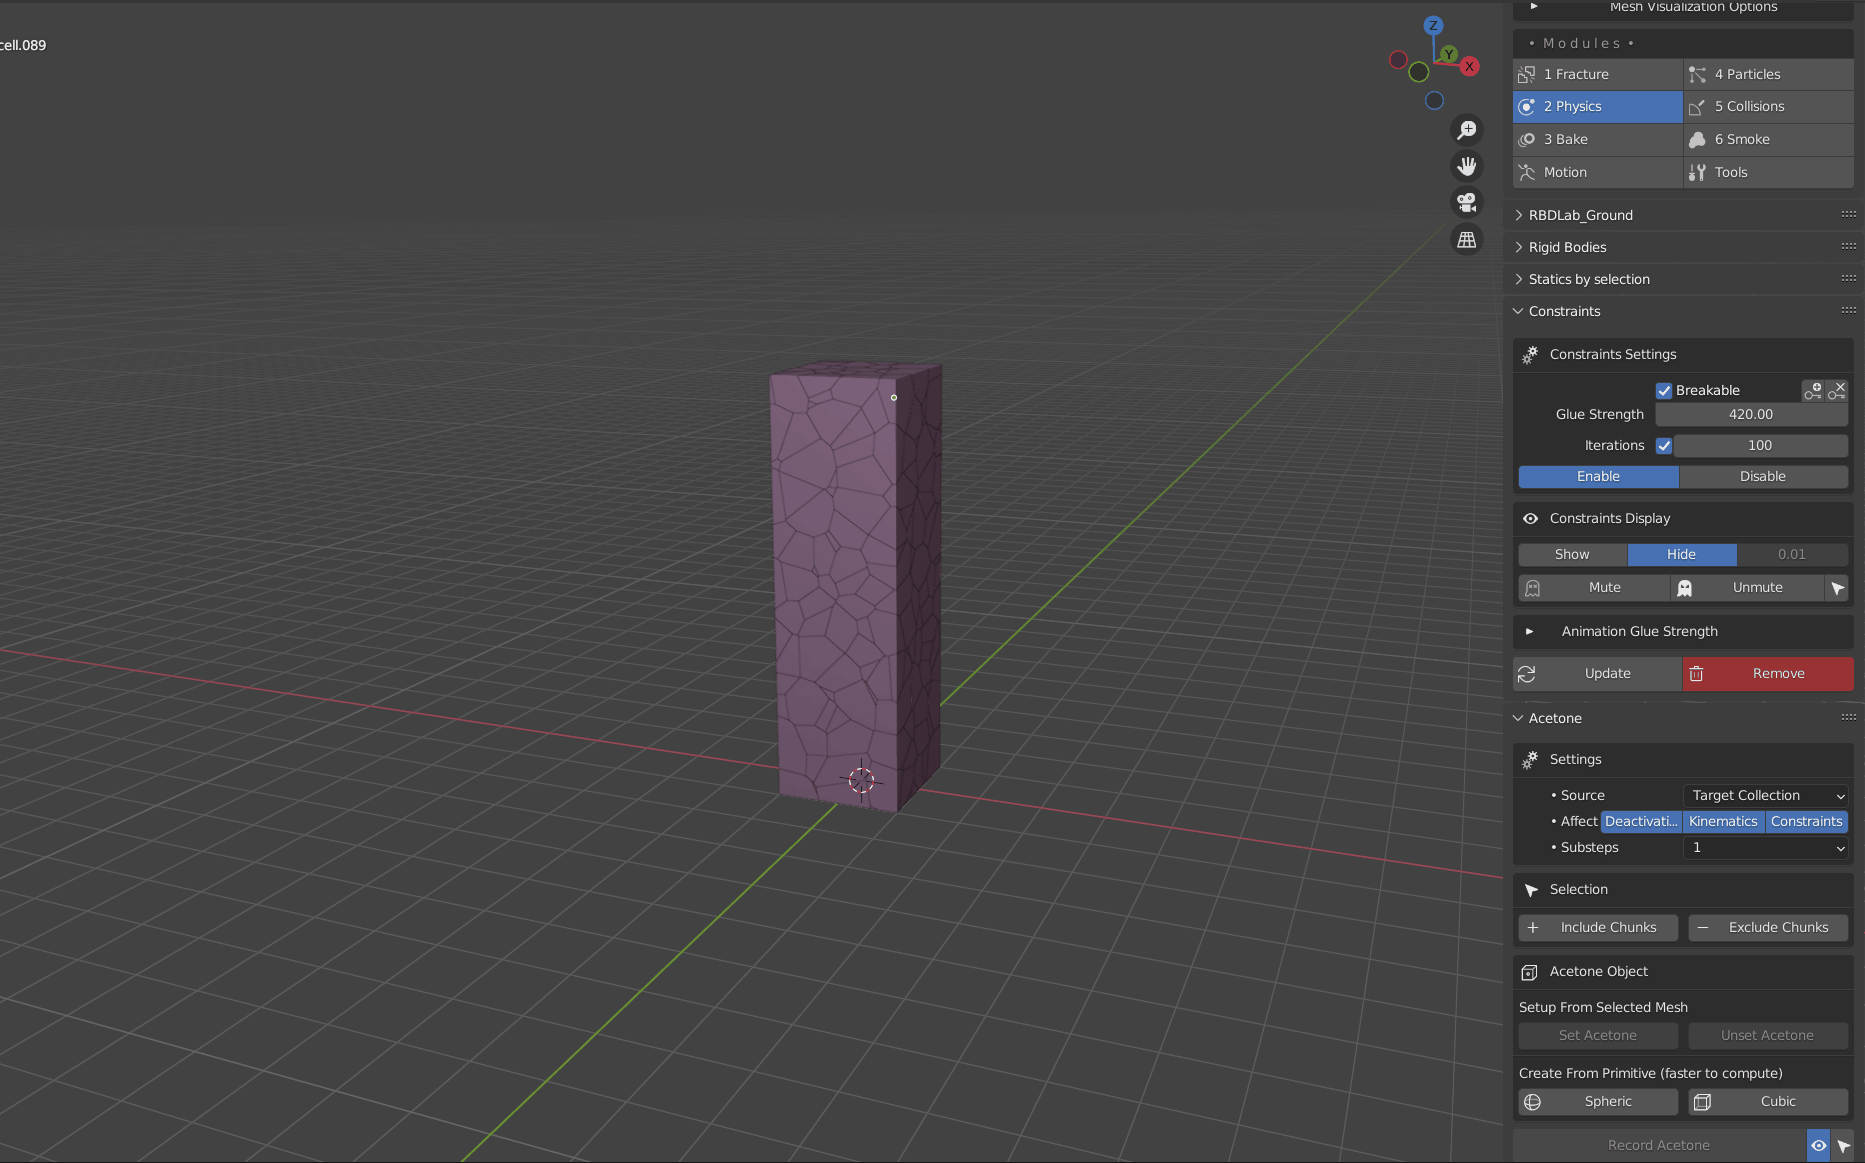Image resolution: width=1865 pixels, height=1163 pixels.
Task: Open the Source dropdown showing Target Collection
Action: click(1766, 796)
